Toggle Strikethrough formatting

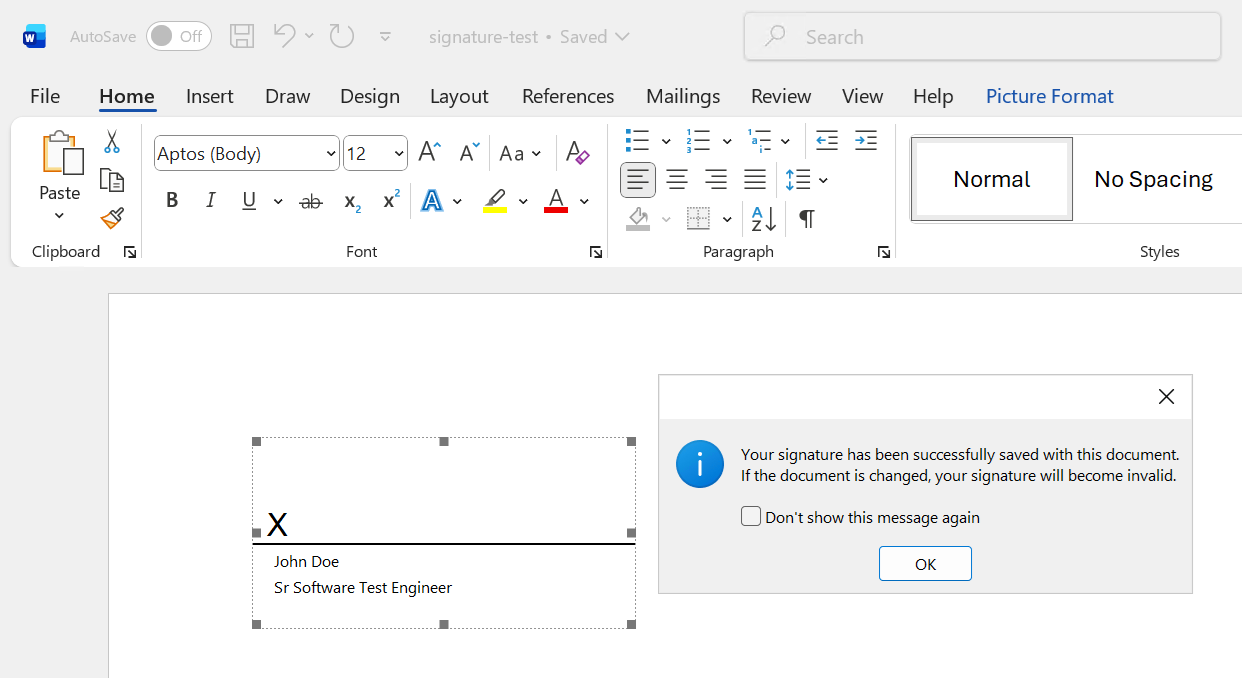click(x=311, y=201)
